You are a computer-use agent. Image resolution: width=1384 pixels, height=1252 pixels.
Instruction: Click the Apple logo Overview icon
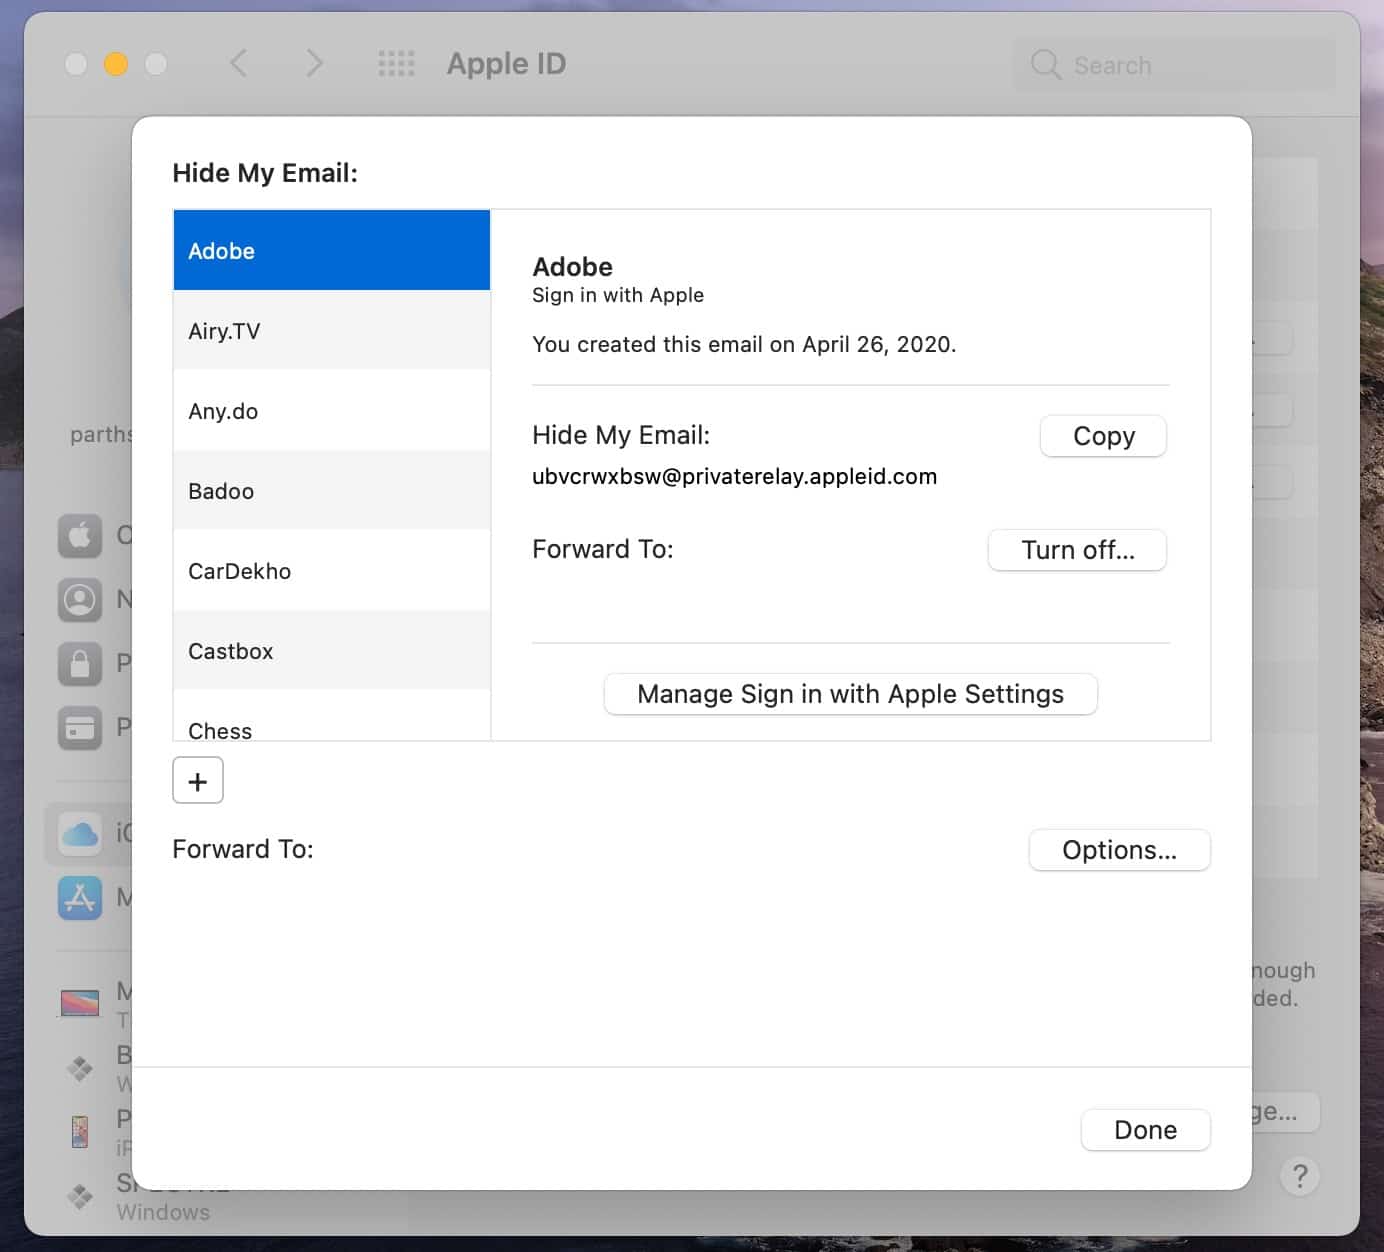point(80,536)
